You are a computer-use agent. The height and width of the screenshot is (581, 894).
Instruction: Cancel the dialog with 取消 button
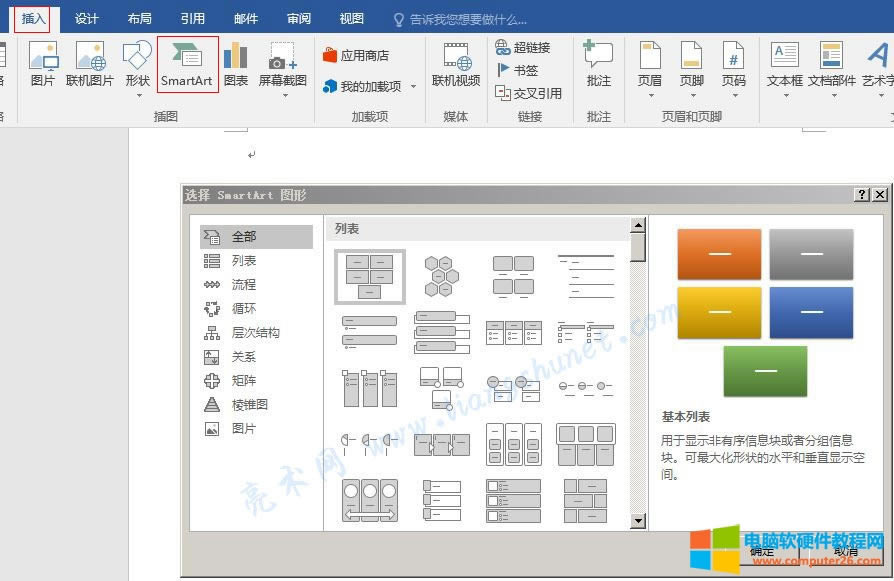pos(847,551)
